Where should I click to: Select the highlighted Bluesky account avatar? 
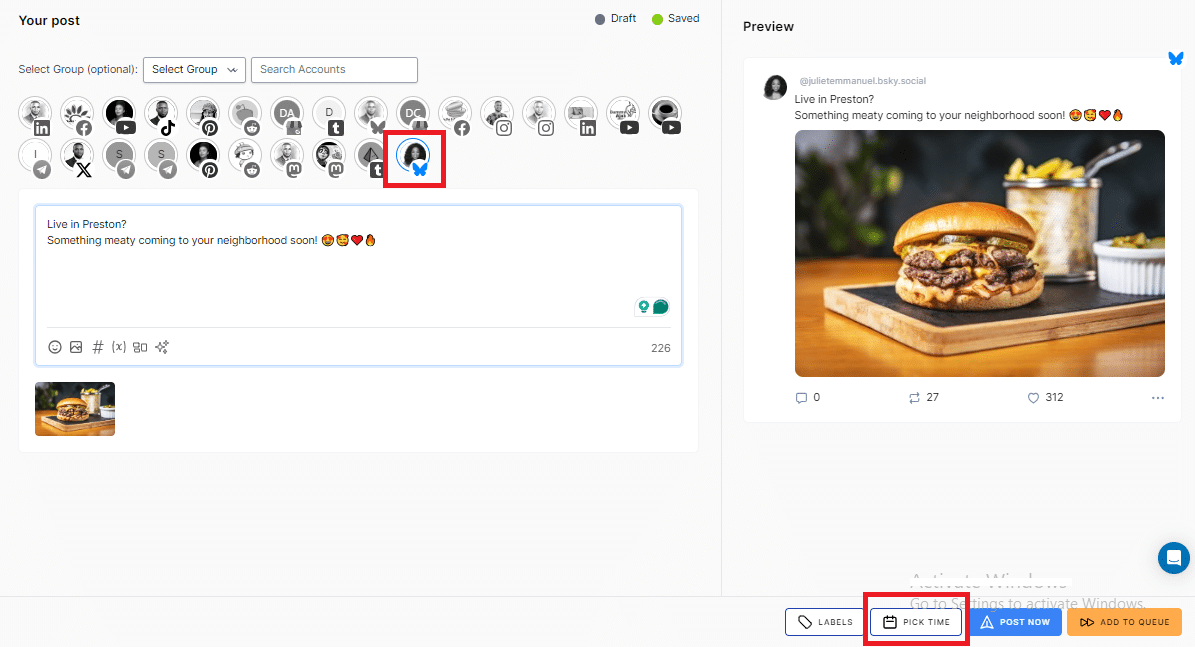tap(414, 157)
